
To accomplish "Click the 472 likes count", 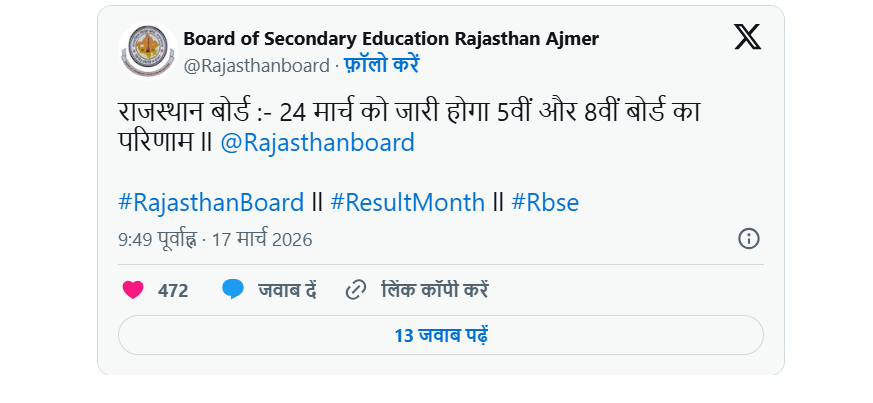I will pyautogui.click(x=173, y=291).
